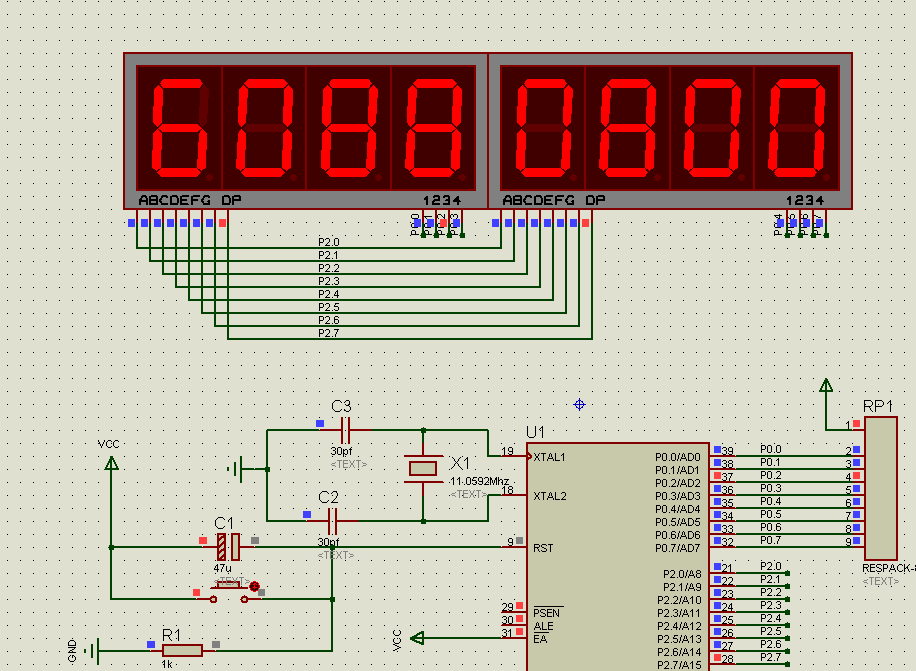Viewport: 916px width, 671px height.
Task: Click the blue origin crosshair marker
Action: click(580, 405)
